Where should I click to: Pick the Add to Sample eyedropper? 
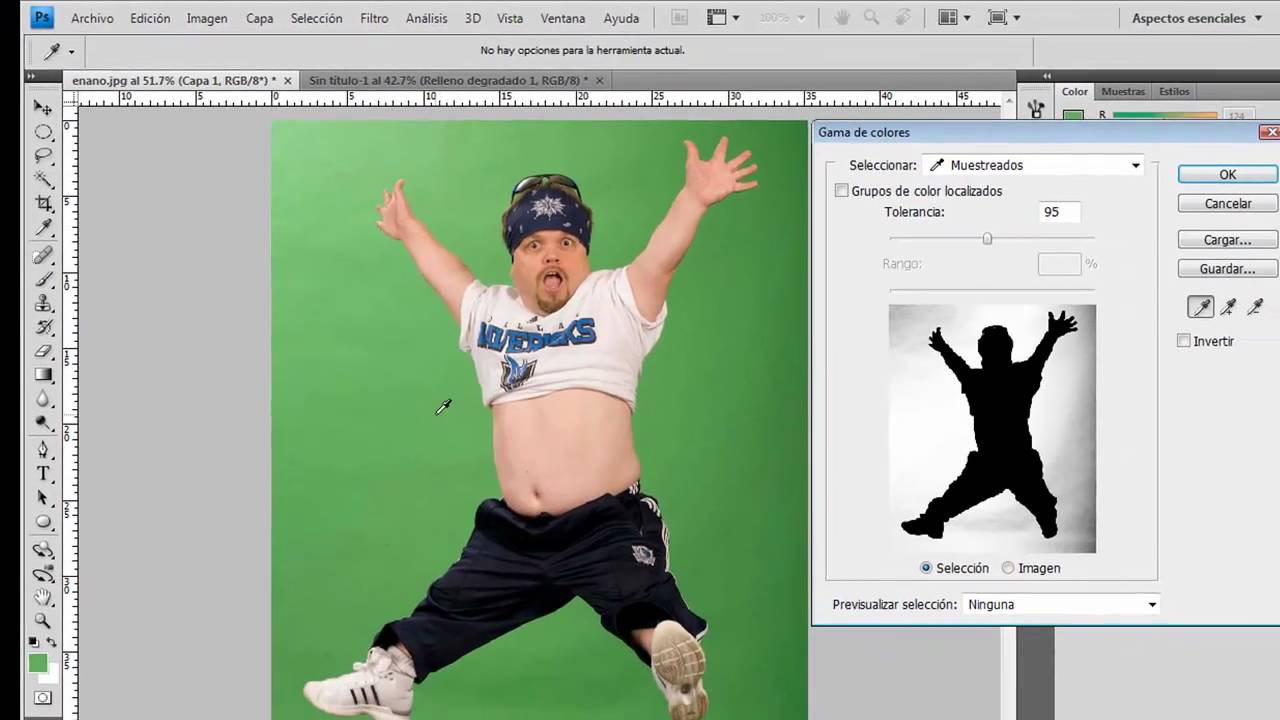tap(1228, 307)
